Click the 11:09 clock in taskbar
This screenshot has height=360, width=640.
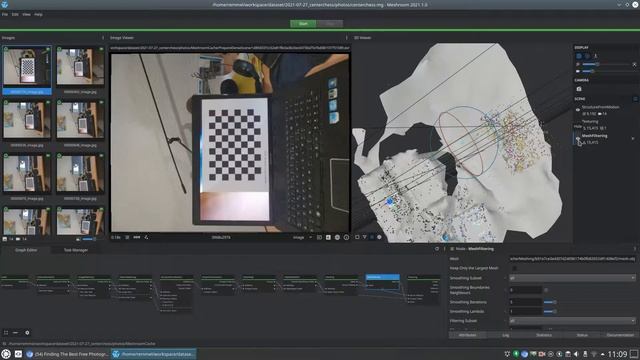pyautogui.click(x=617, y=354)
